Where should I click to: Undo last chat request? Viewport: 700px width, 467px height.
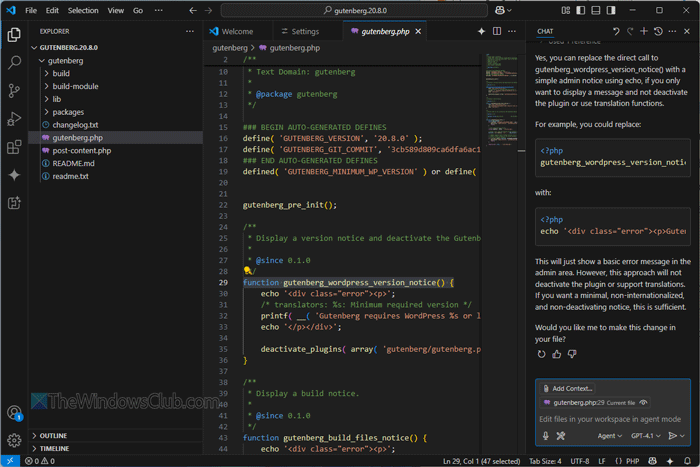pos(616,31)
